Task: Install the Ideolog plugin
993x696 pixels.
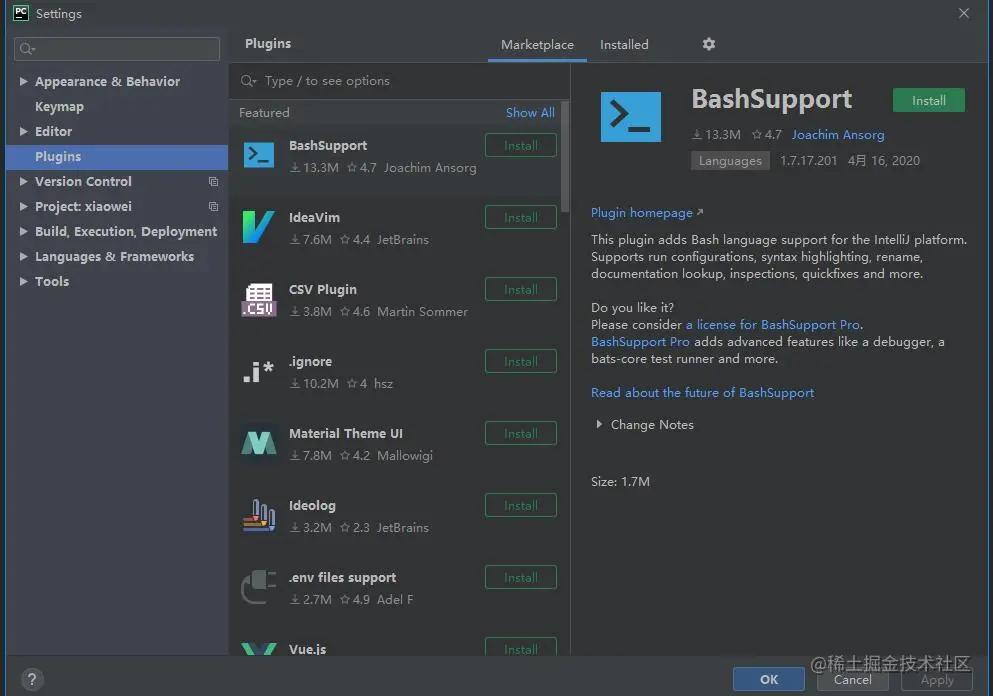Action: click(x=521, y=505)
